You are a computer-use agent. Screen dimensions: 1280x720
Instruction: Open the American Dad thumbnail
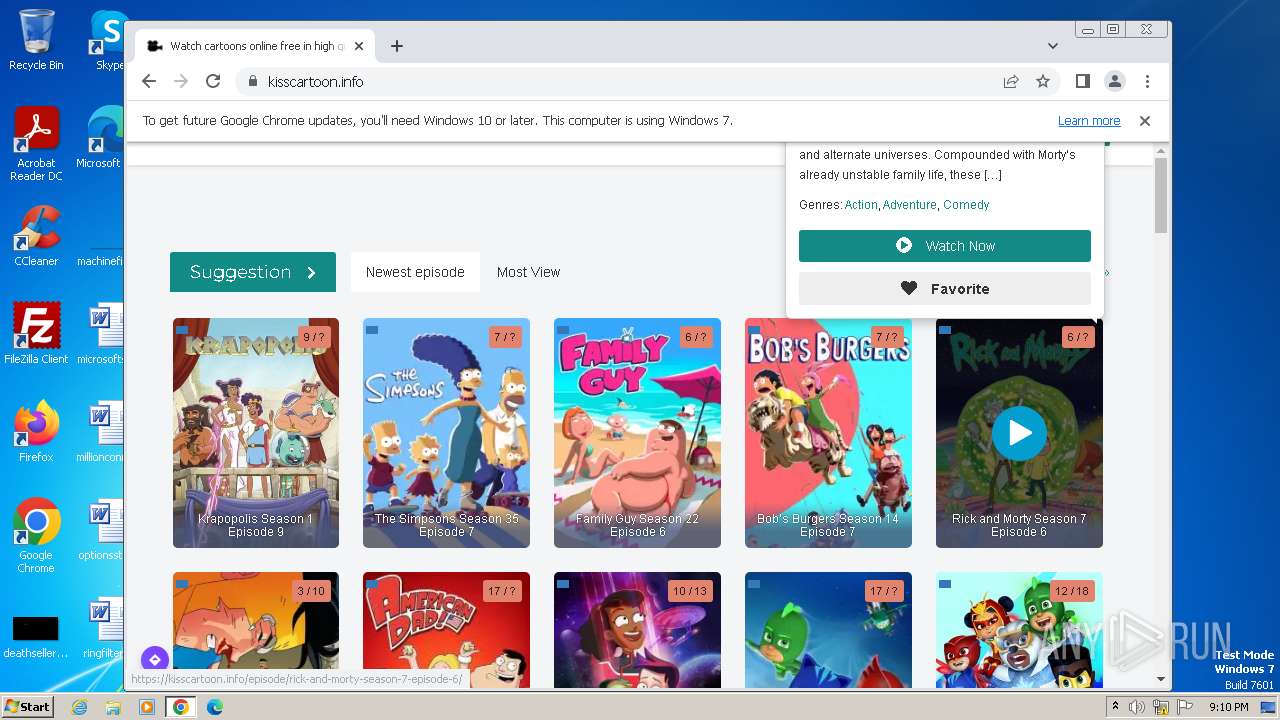446,630
